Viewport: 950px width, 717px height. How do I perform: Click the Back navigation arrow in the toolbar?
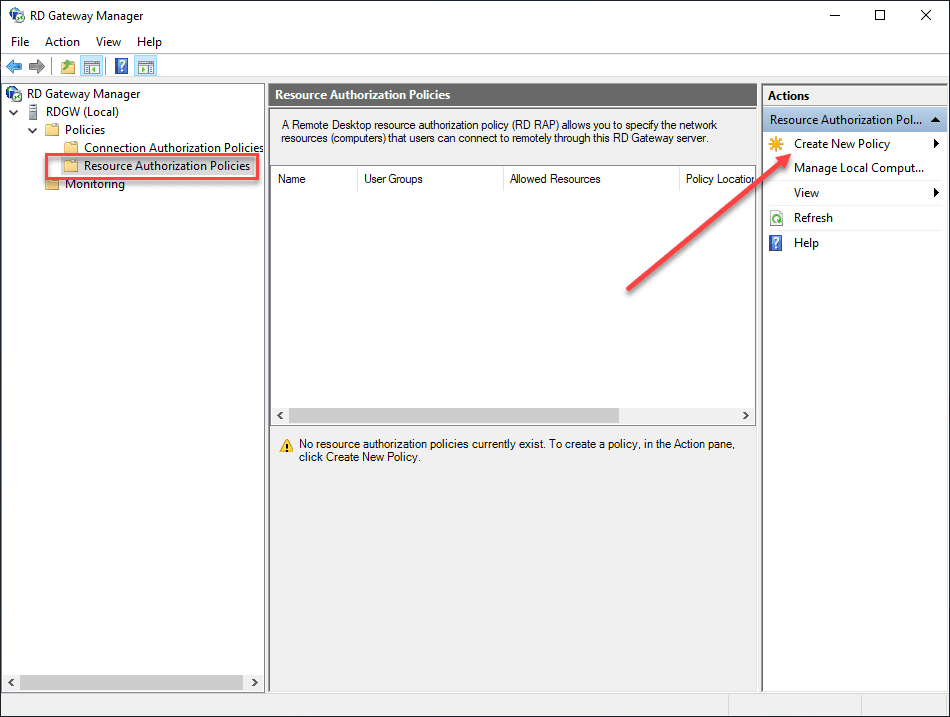[13, 66]
